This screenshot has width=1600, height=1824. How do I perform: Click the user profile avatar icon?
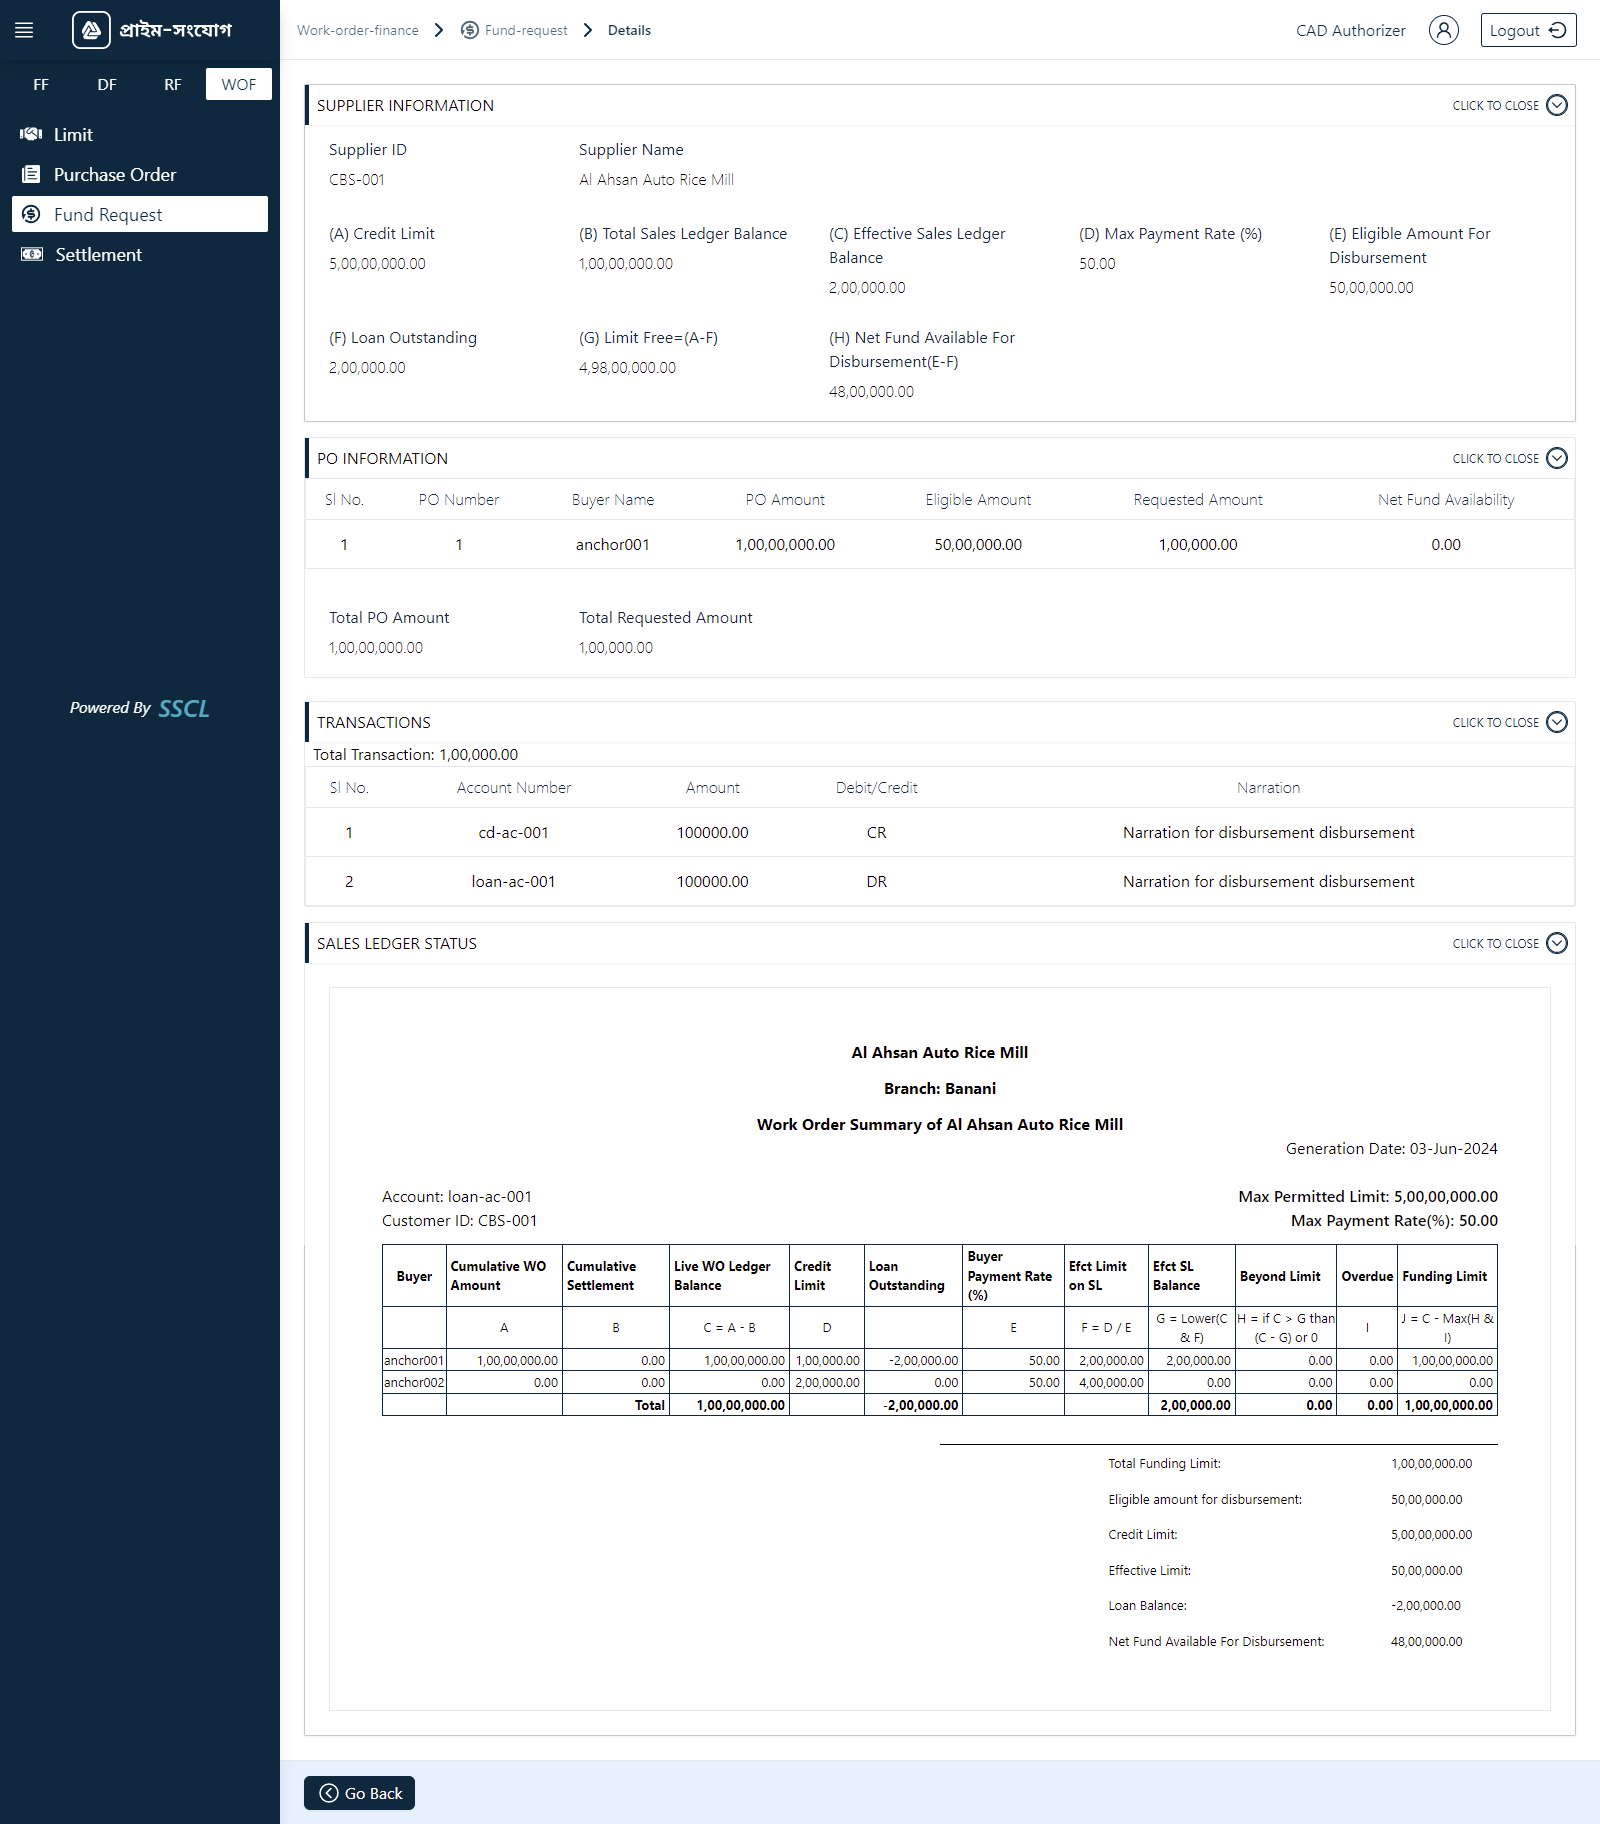[x=1443, y=30]
